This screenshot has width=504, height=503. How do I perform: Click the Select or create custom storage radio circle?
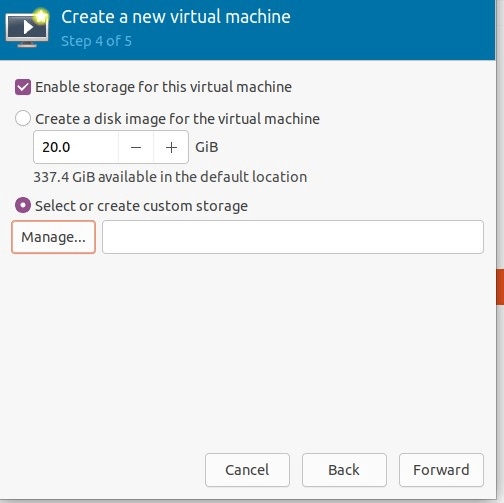23,205
